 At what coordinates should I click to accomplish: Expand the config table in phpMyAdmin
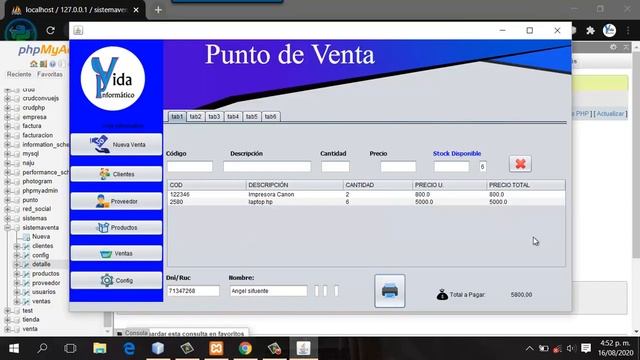(17, 256)
